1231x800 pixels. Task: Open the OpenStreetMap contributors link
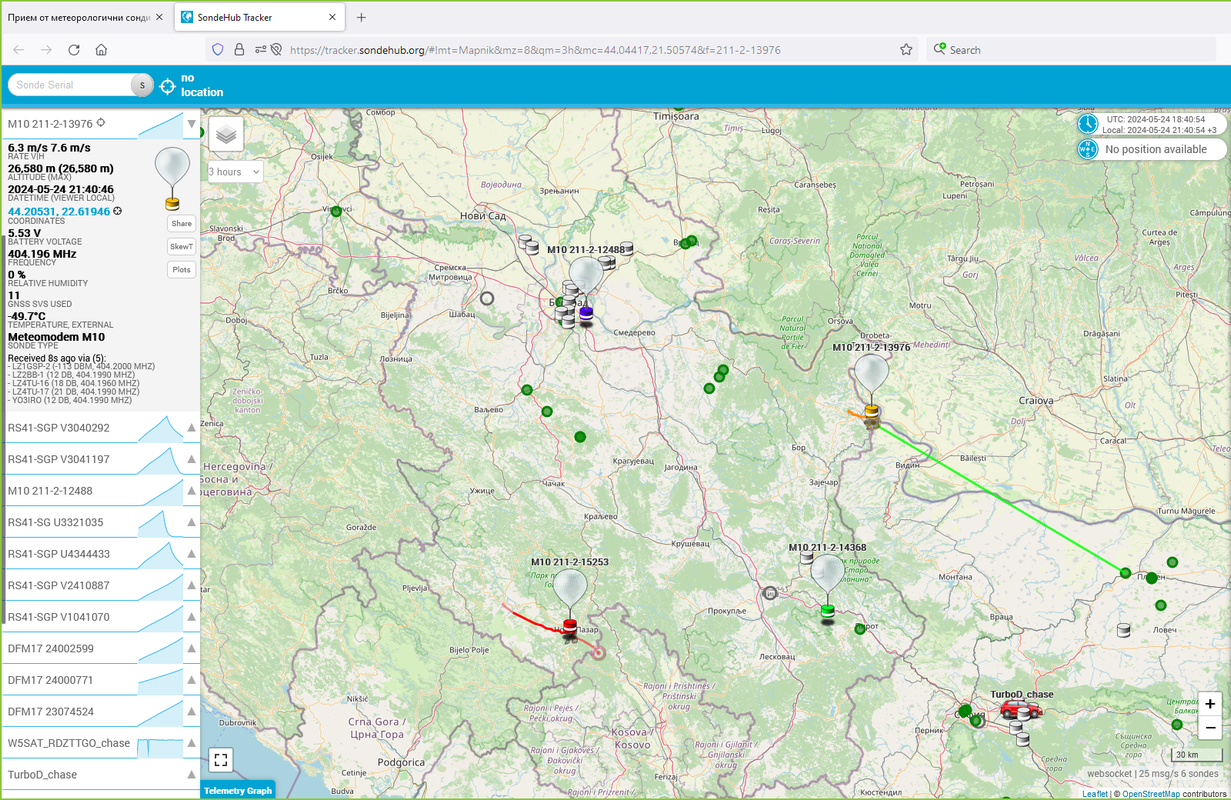coord(1149,793)
